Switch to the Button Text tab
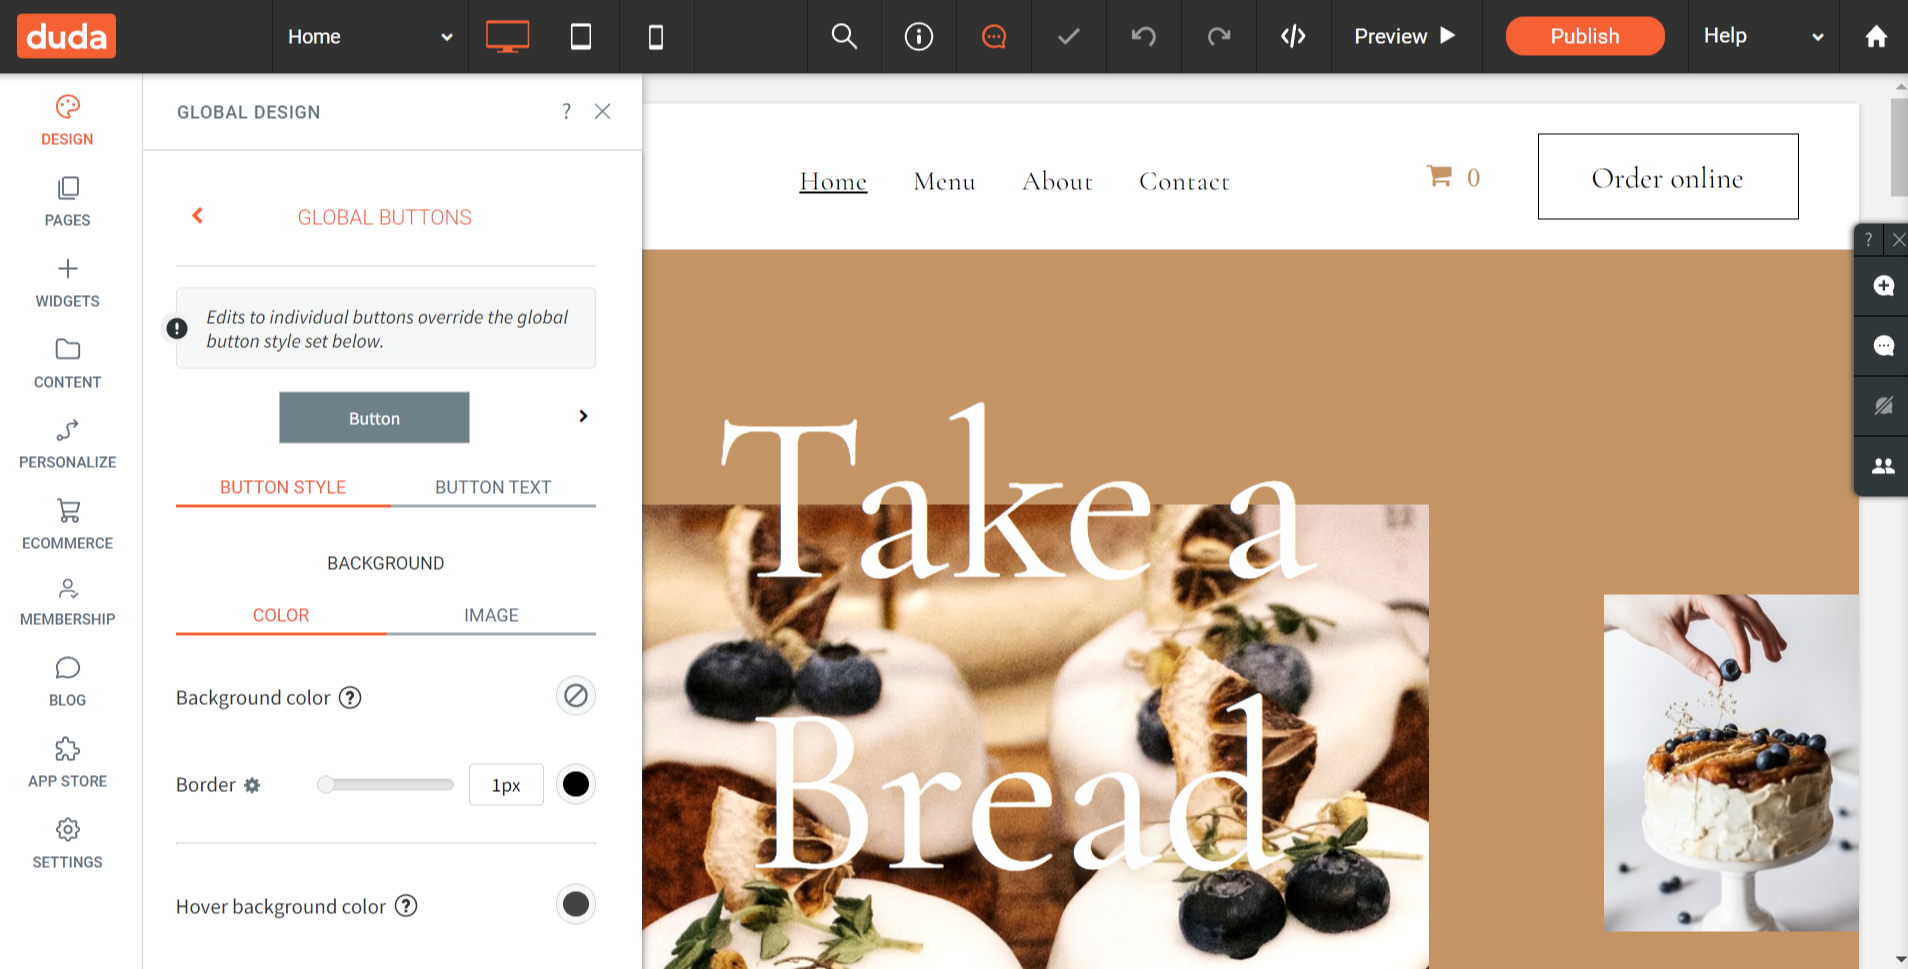1908x969 pixels. point(492,487)
